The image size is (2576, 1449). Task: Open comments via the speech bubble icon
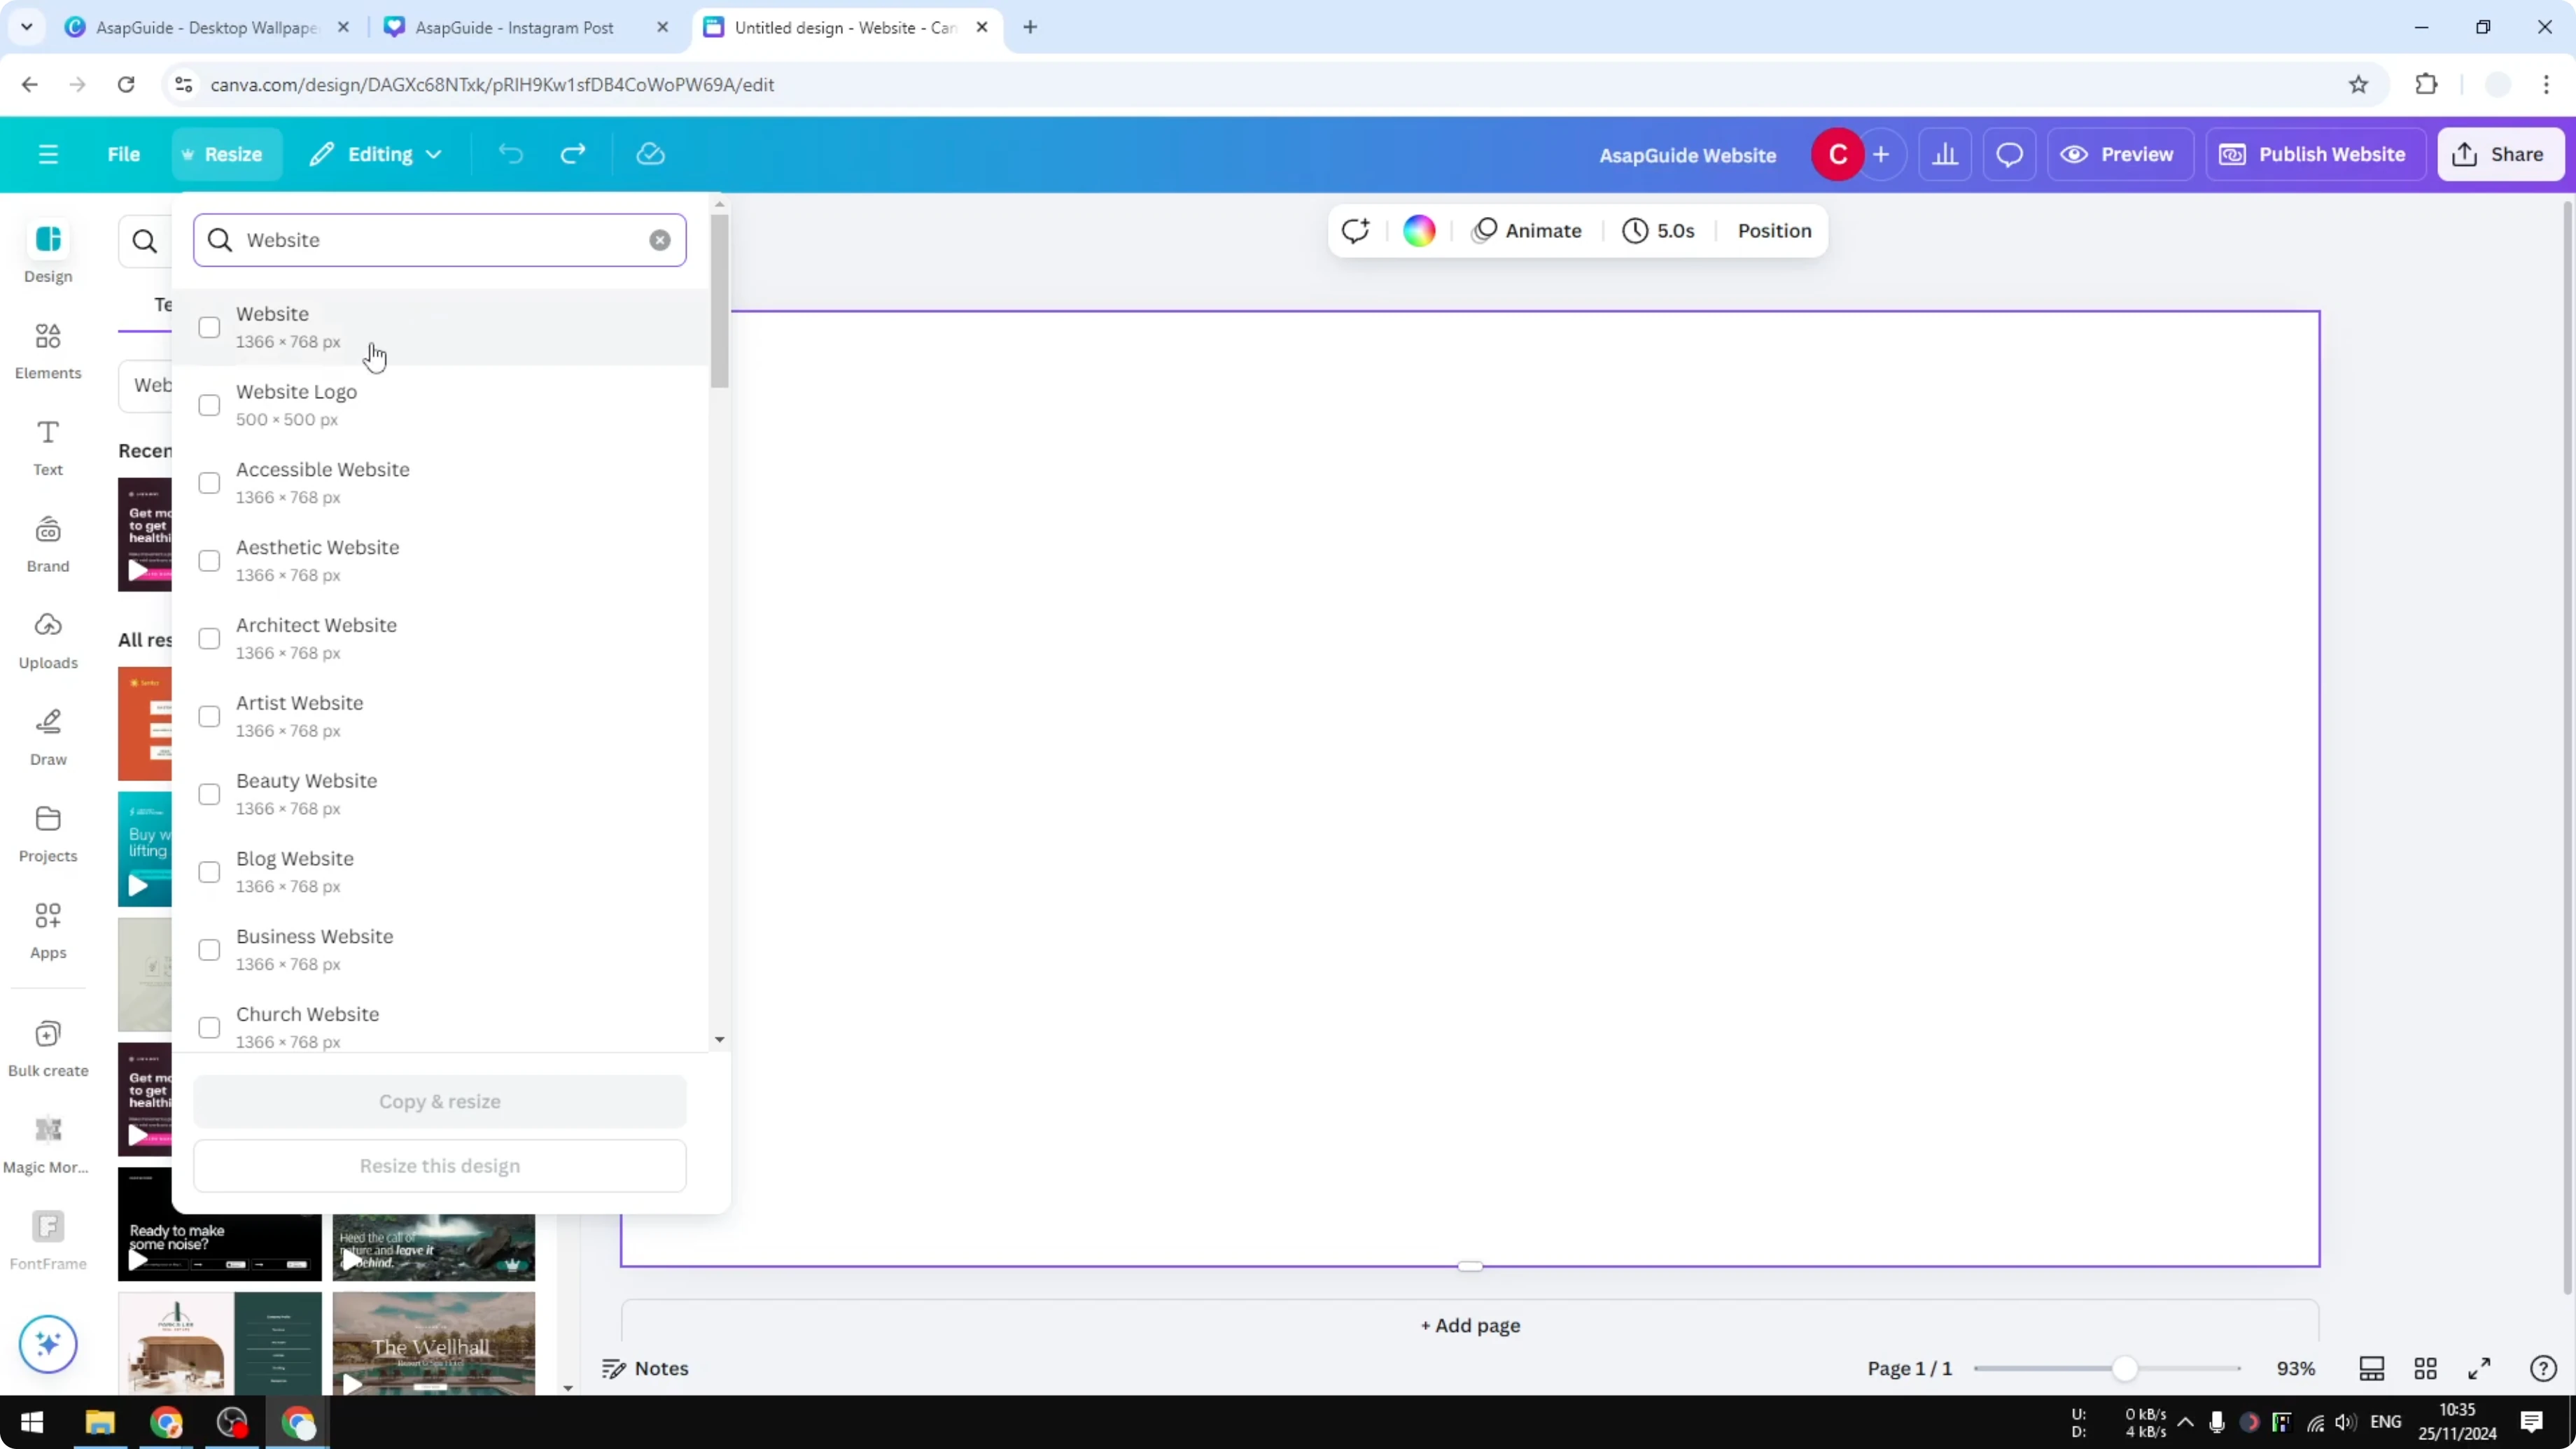point(2010,153)
